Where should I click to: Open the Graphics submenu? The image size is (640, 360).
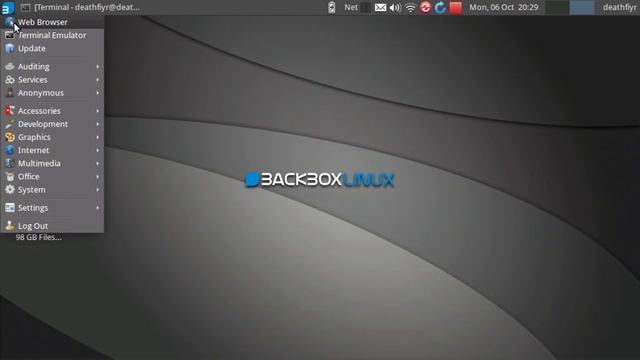point(52,137)
